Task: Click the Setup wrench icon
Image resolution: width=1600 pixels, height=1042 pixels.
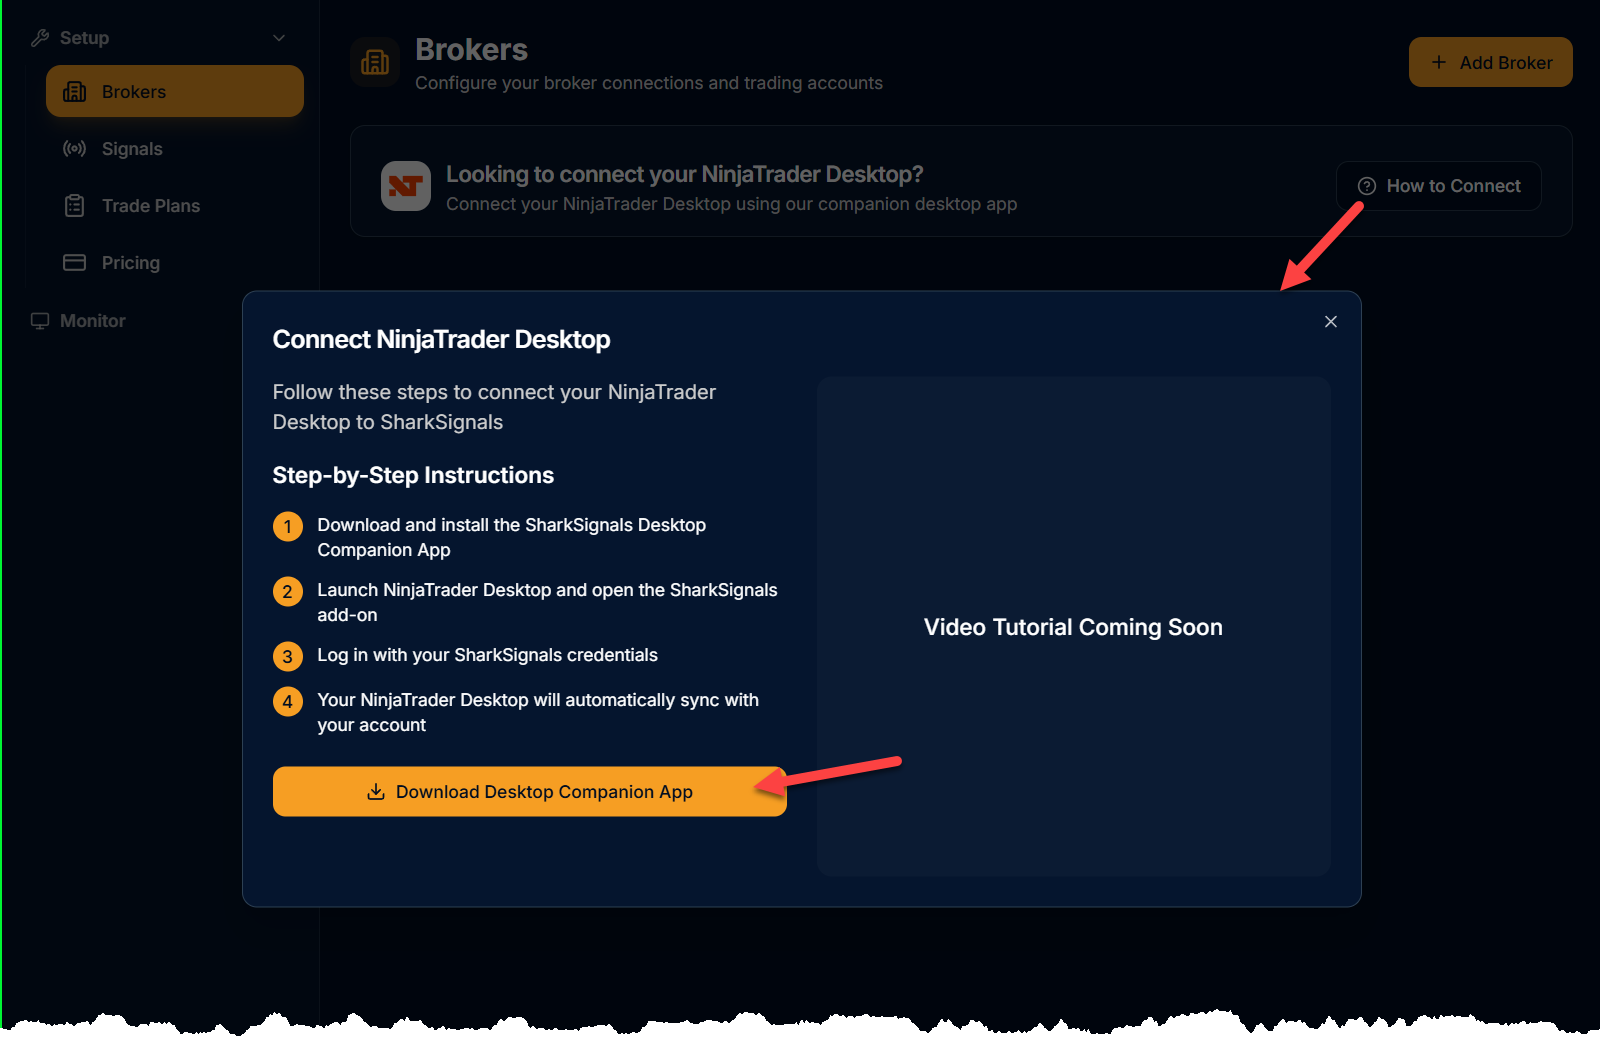Action: click(40, 38)
